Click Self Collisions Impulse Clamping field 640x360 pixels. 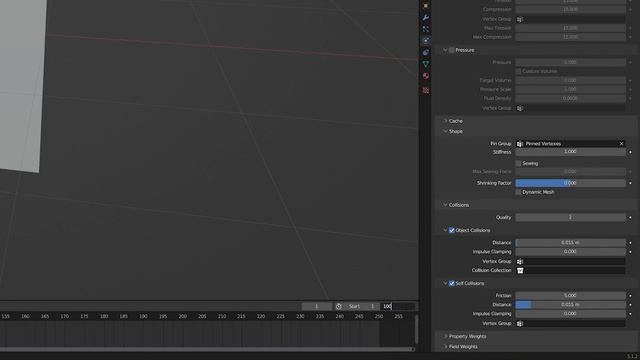[x=570, y=313]
